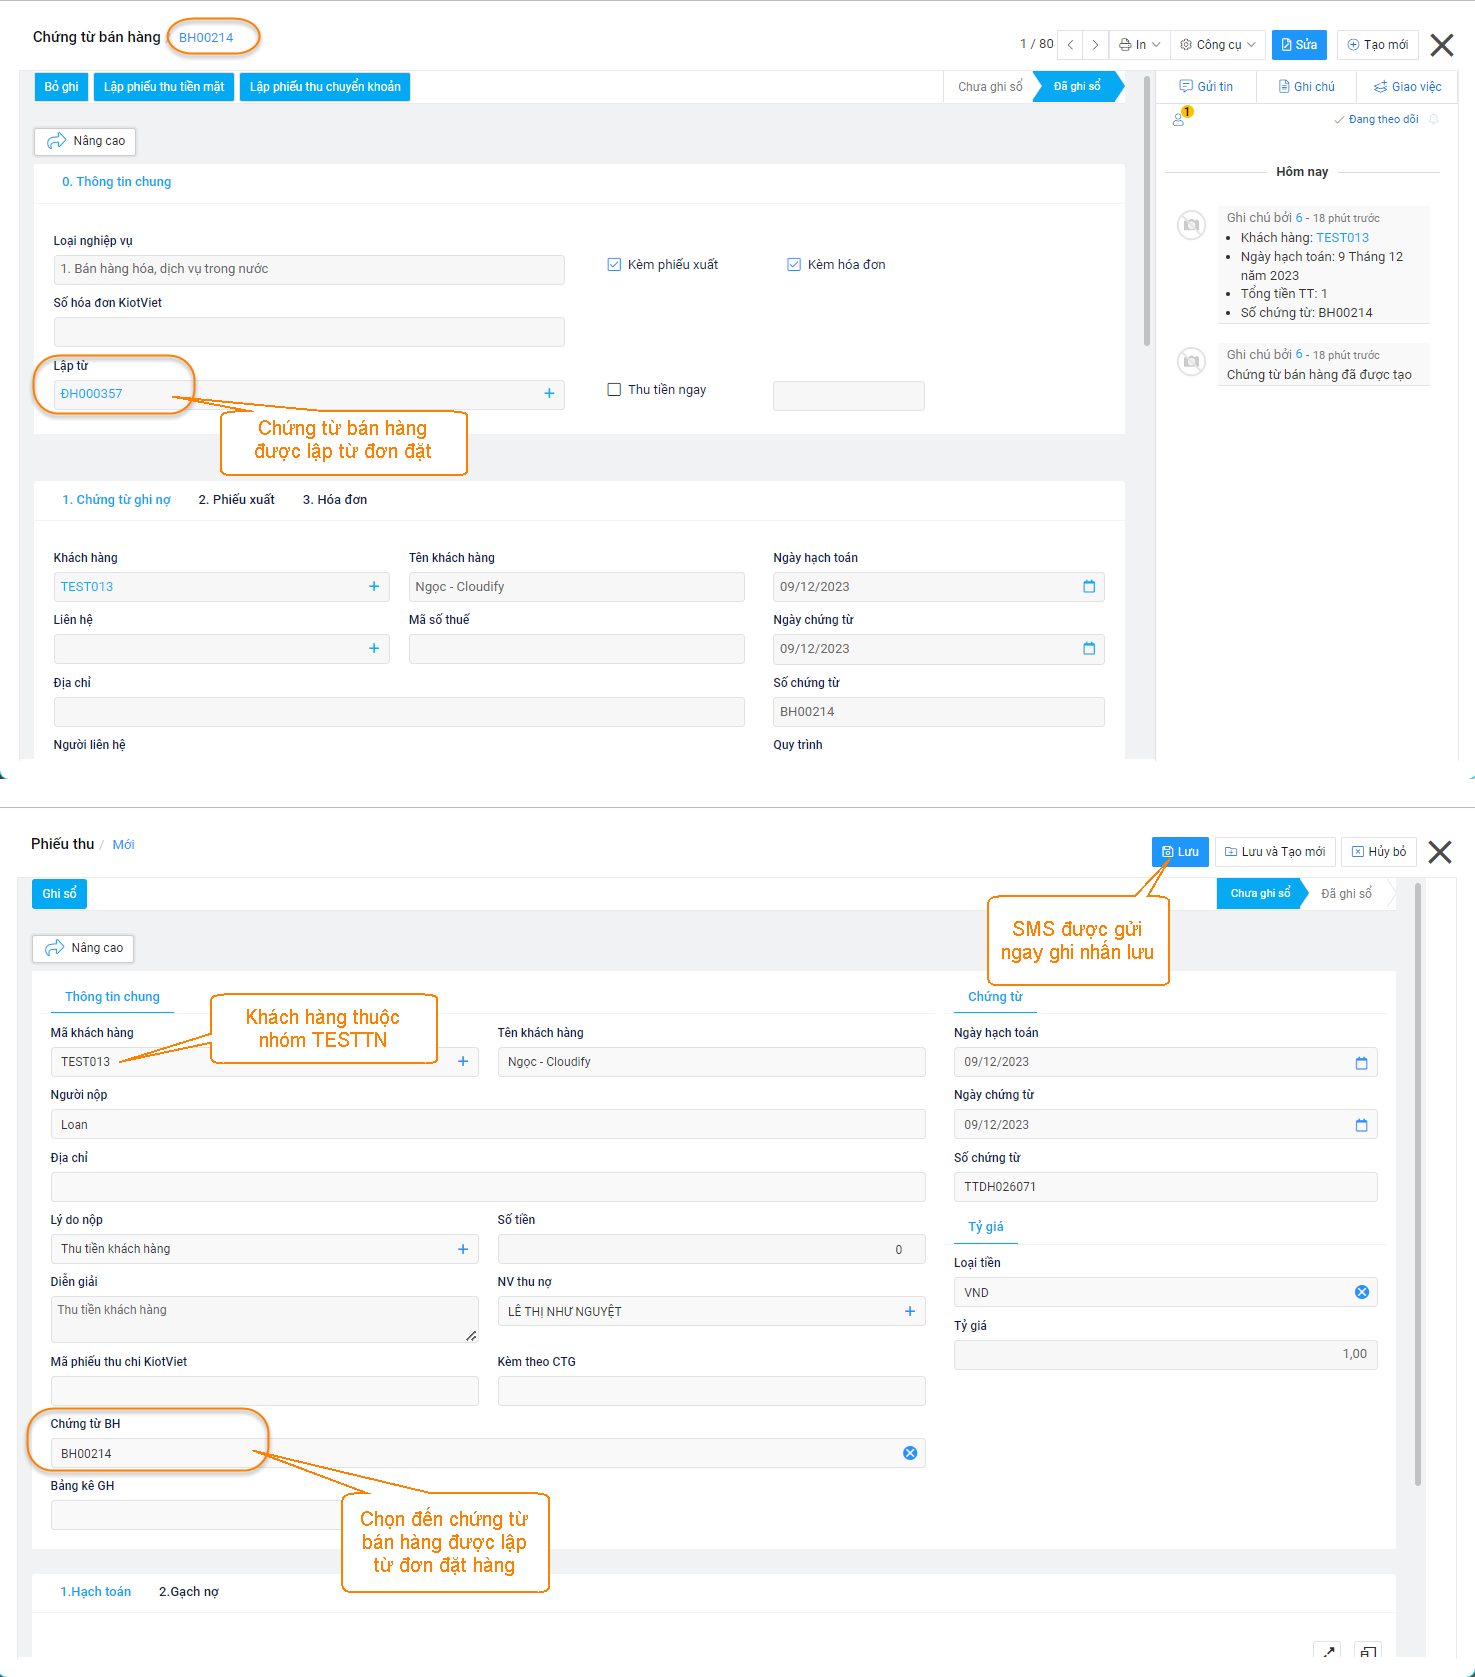Image resolution: width=1475 pixels, height=1677 pixels.
Task: Click Tạo mới in sales voucher
Action: (1377, 45)
